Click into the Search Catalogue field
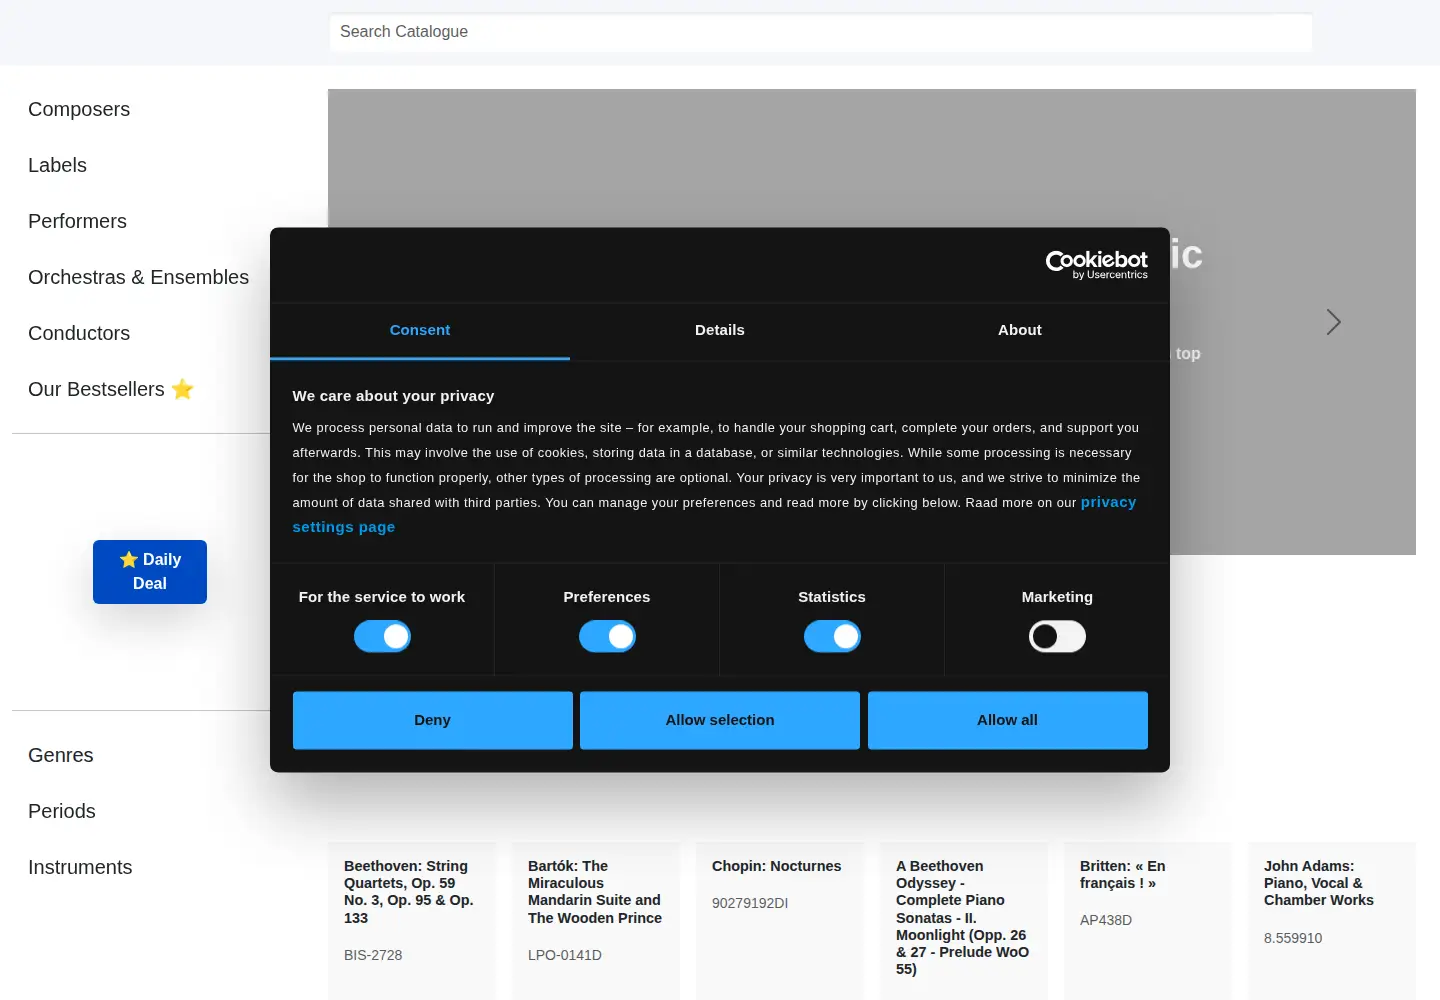The width and height of the screenshot is (1440, 1000). 820,32
